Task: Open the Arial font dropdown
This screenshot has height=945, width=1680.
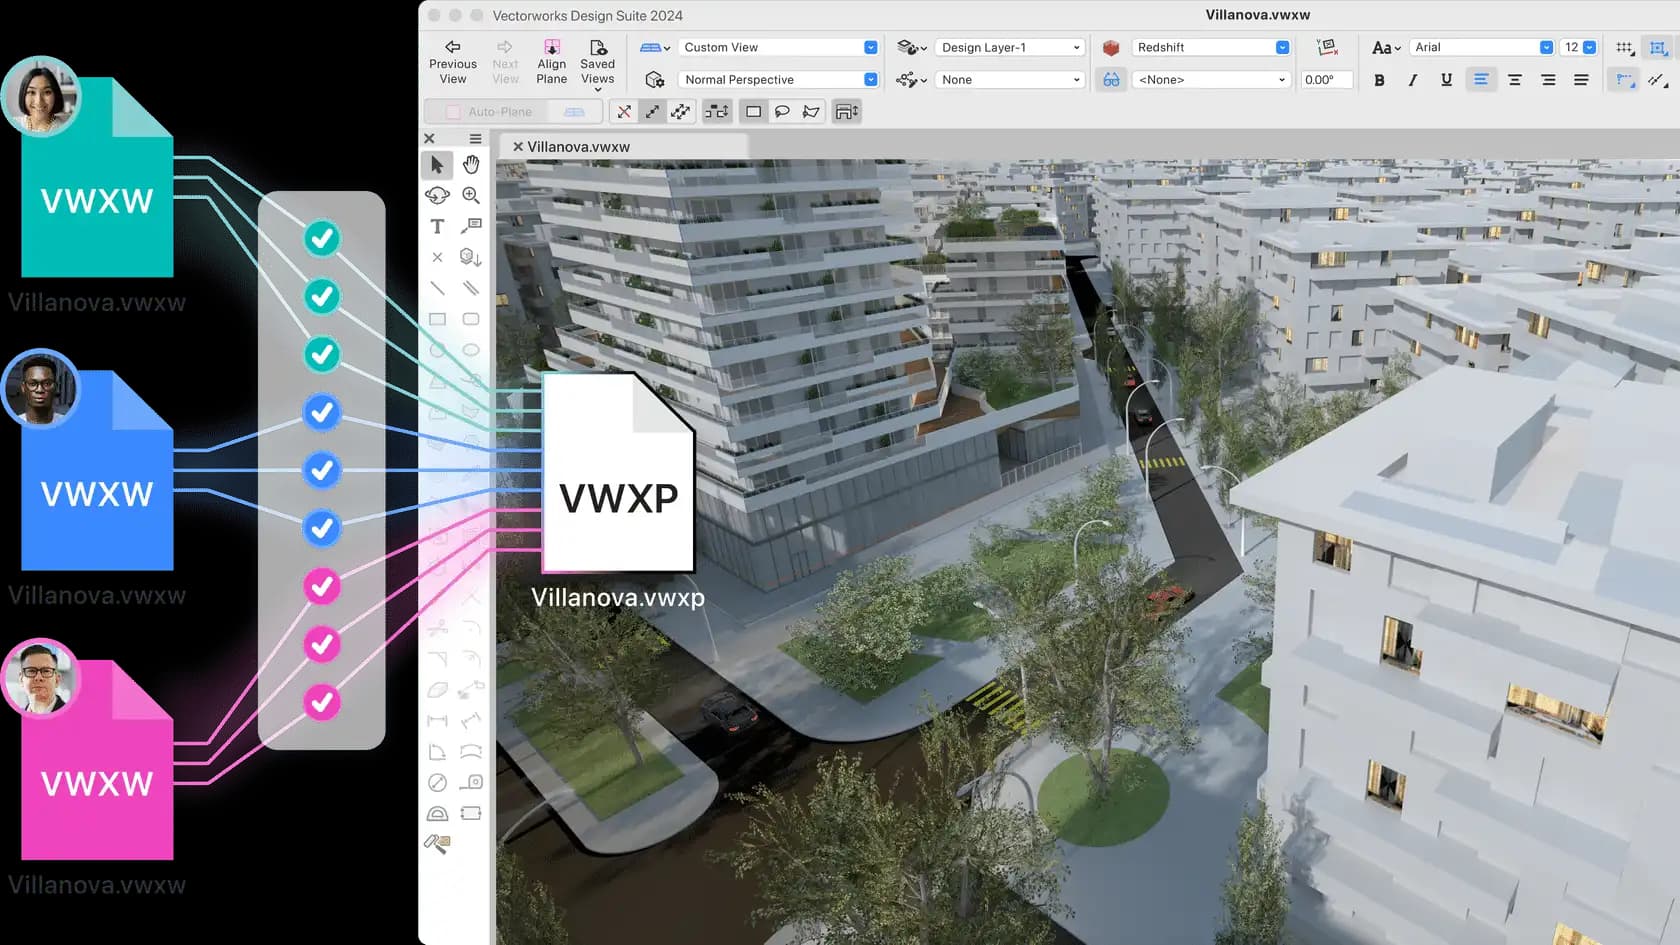Action: (1482, 48)
